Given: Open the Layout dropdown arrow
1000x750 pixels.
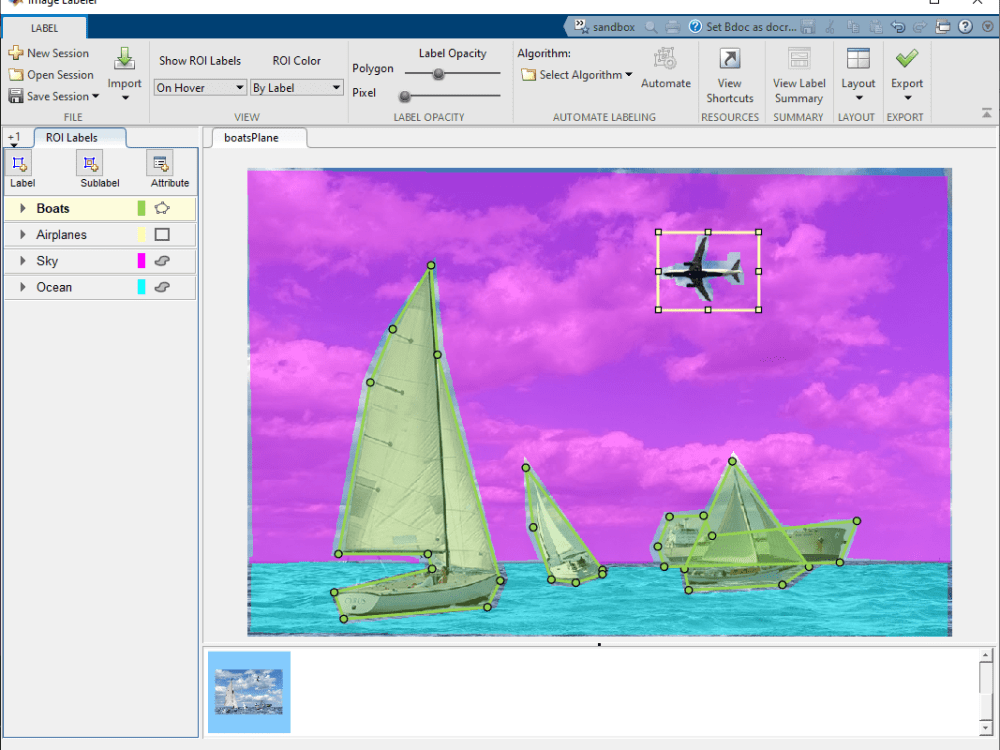Looking at the screenshot, I should [858, 98].
